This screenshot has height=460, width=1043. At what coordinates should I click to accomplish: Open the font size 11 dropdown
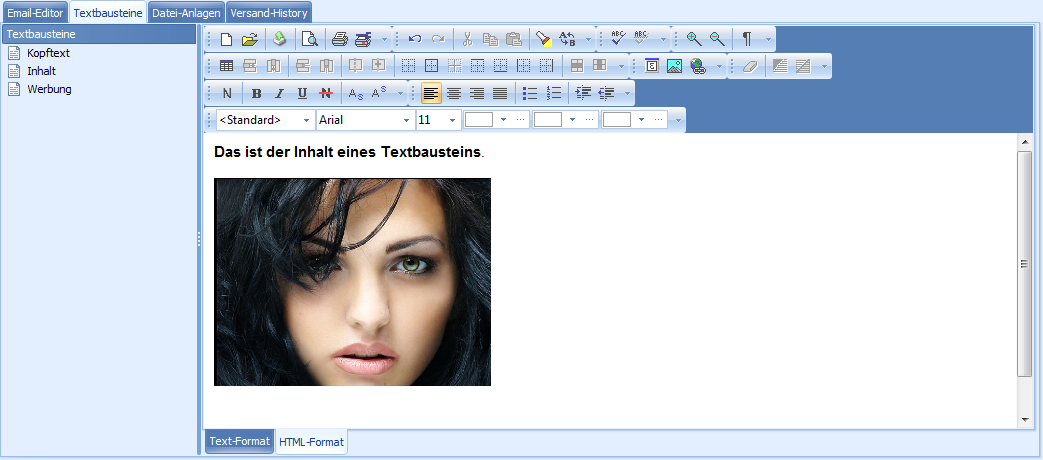(x=452, y=120)
